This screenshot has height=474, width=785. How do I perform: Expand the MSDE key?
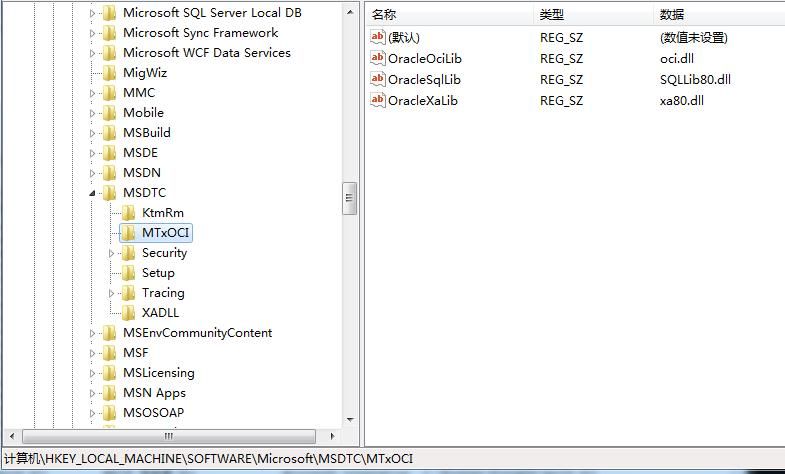92,153
